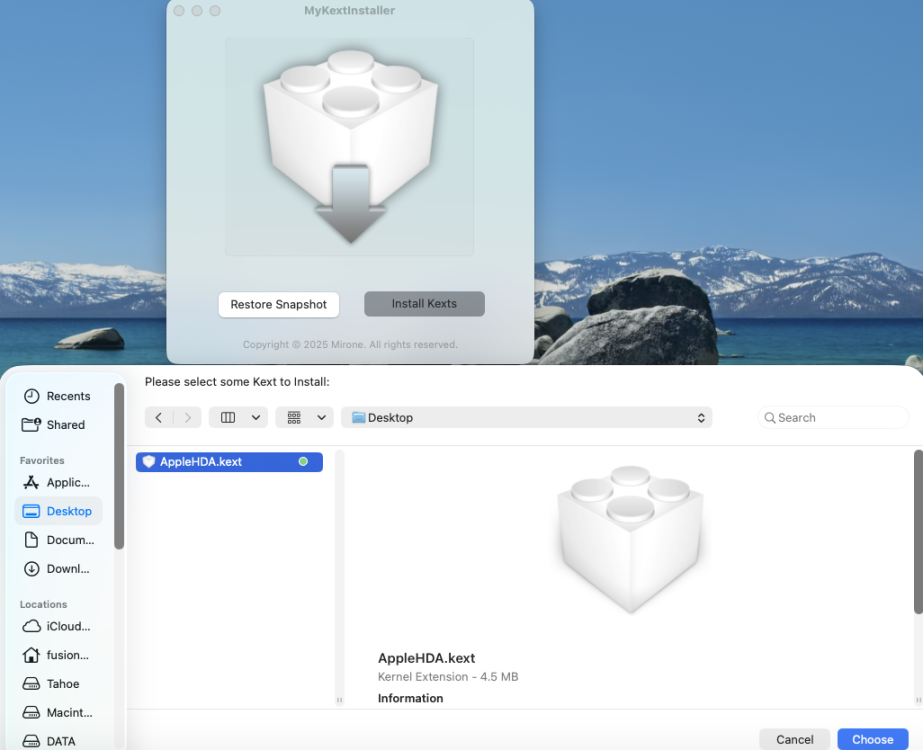Click the column view icon
923x750 pixels.
pos(228,417)
